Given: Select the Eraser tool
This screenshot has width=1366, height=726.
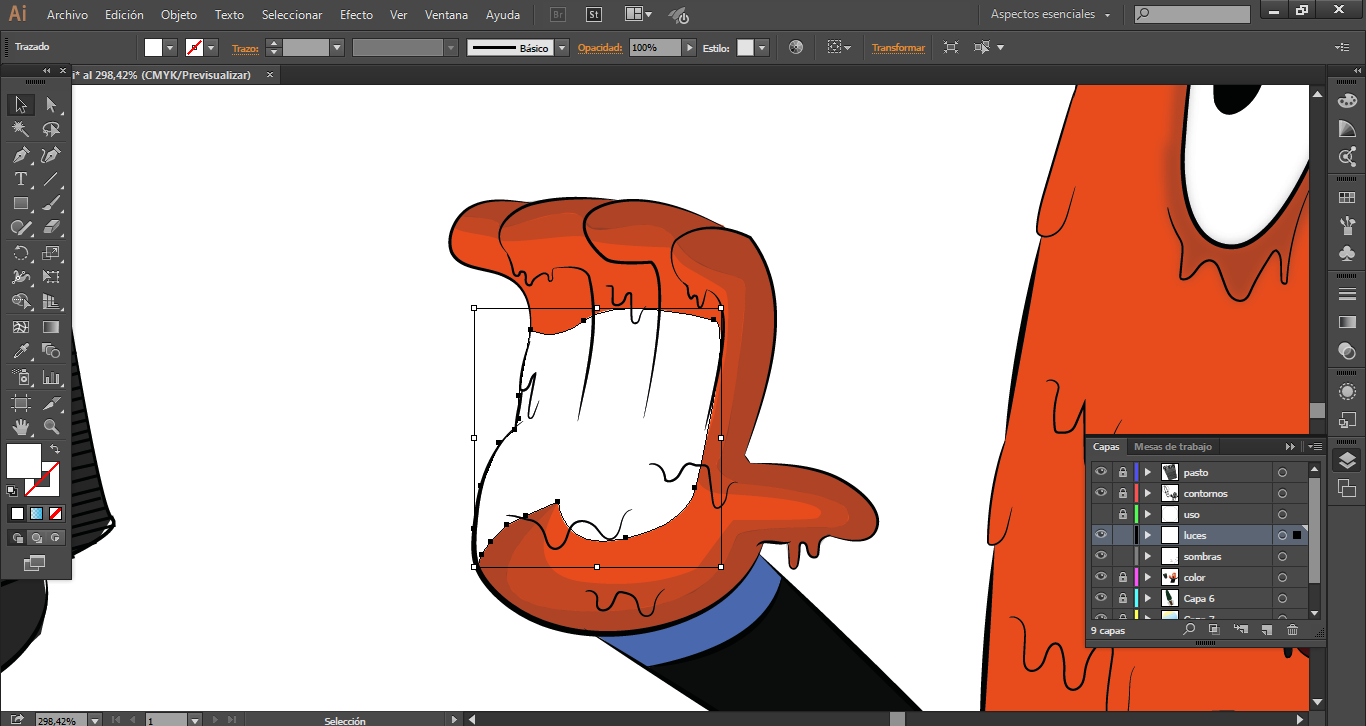Looking at the screenshot, I should [x=51, y=228].
